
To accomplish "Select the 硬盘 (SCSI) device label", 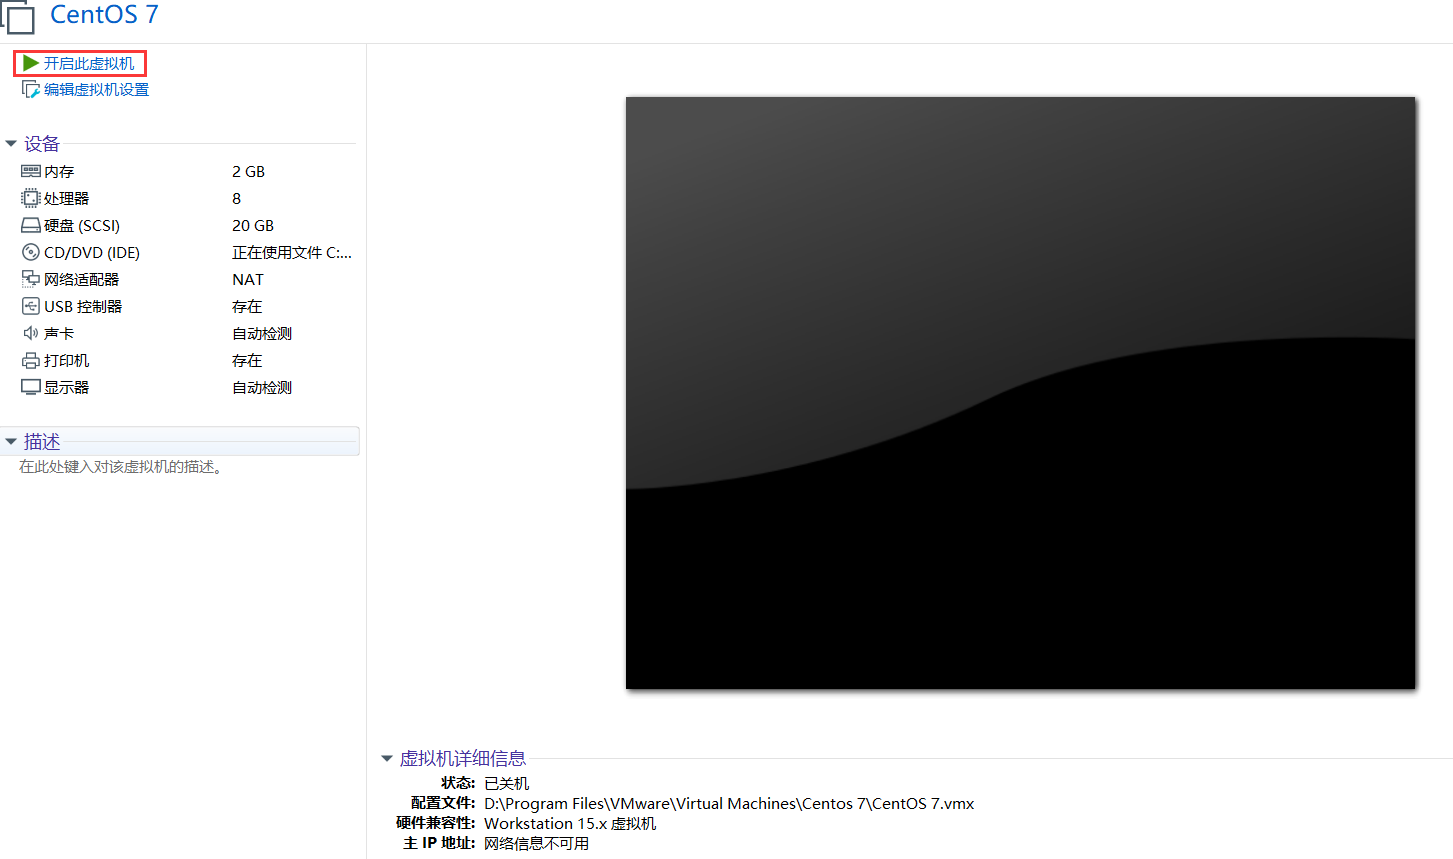I will coord(82,226).
